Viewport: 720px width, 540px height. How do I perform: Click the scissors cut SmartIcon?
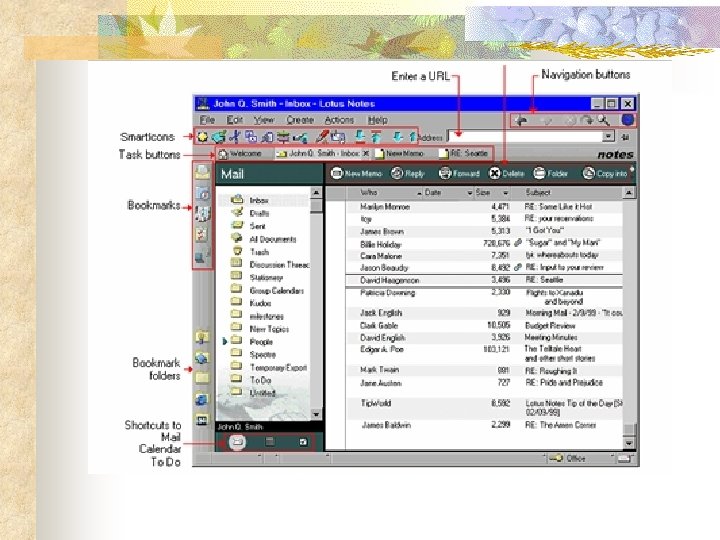coord(235,136)
